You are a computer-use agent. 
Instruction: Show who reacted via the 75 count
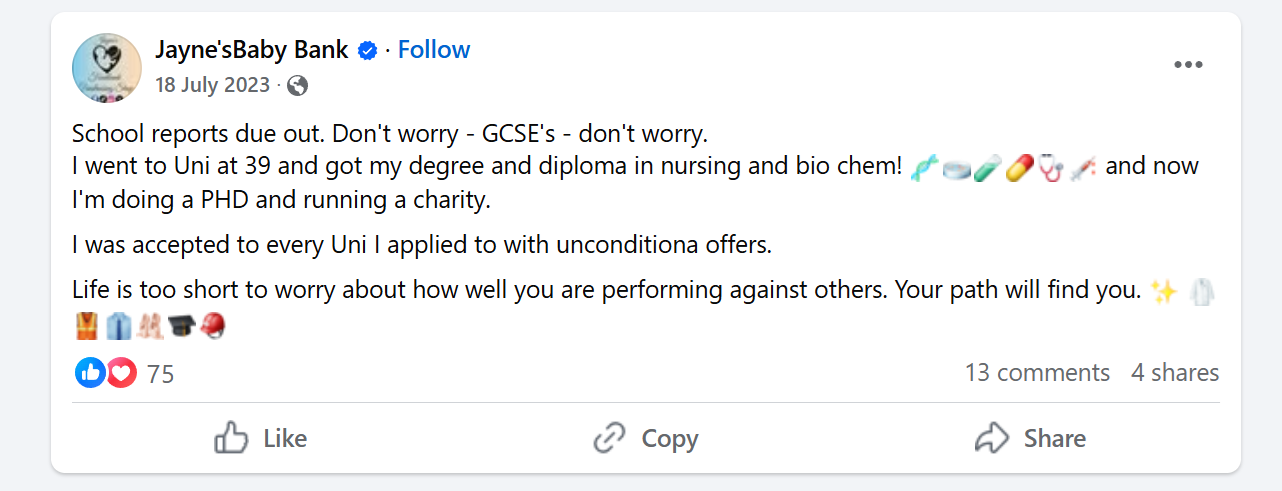(160, 374)
